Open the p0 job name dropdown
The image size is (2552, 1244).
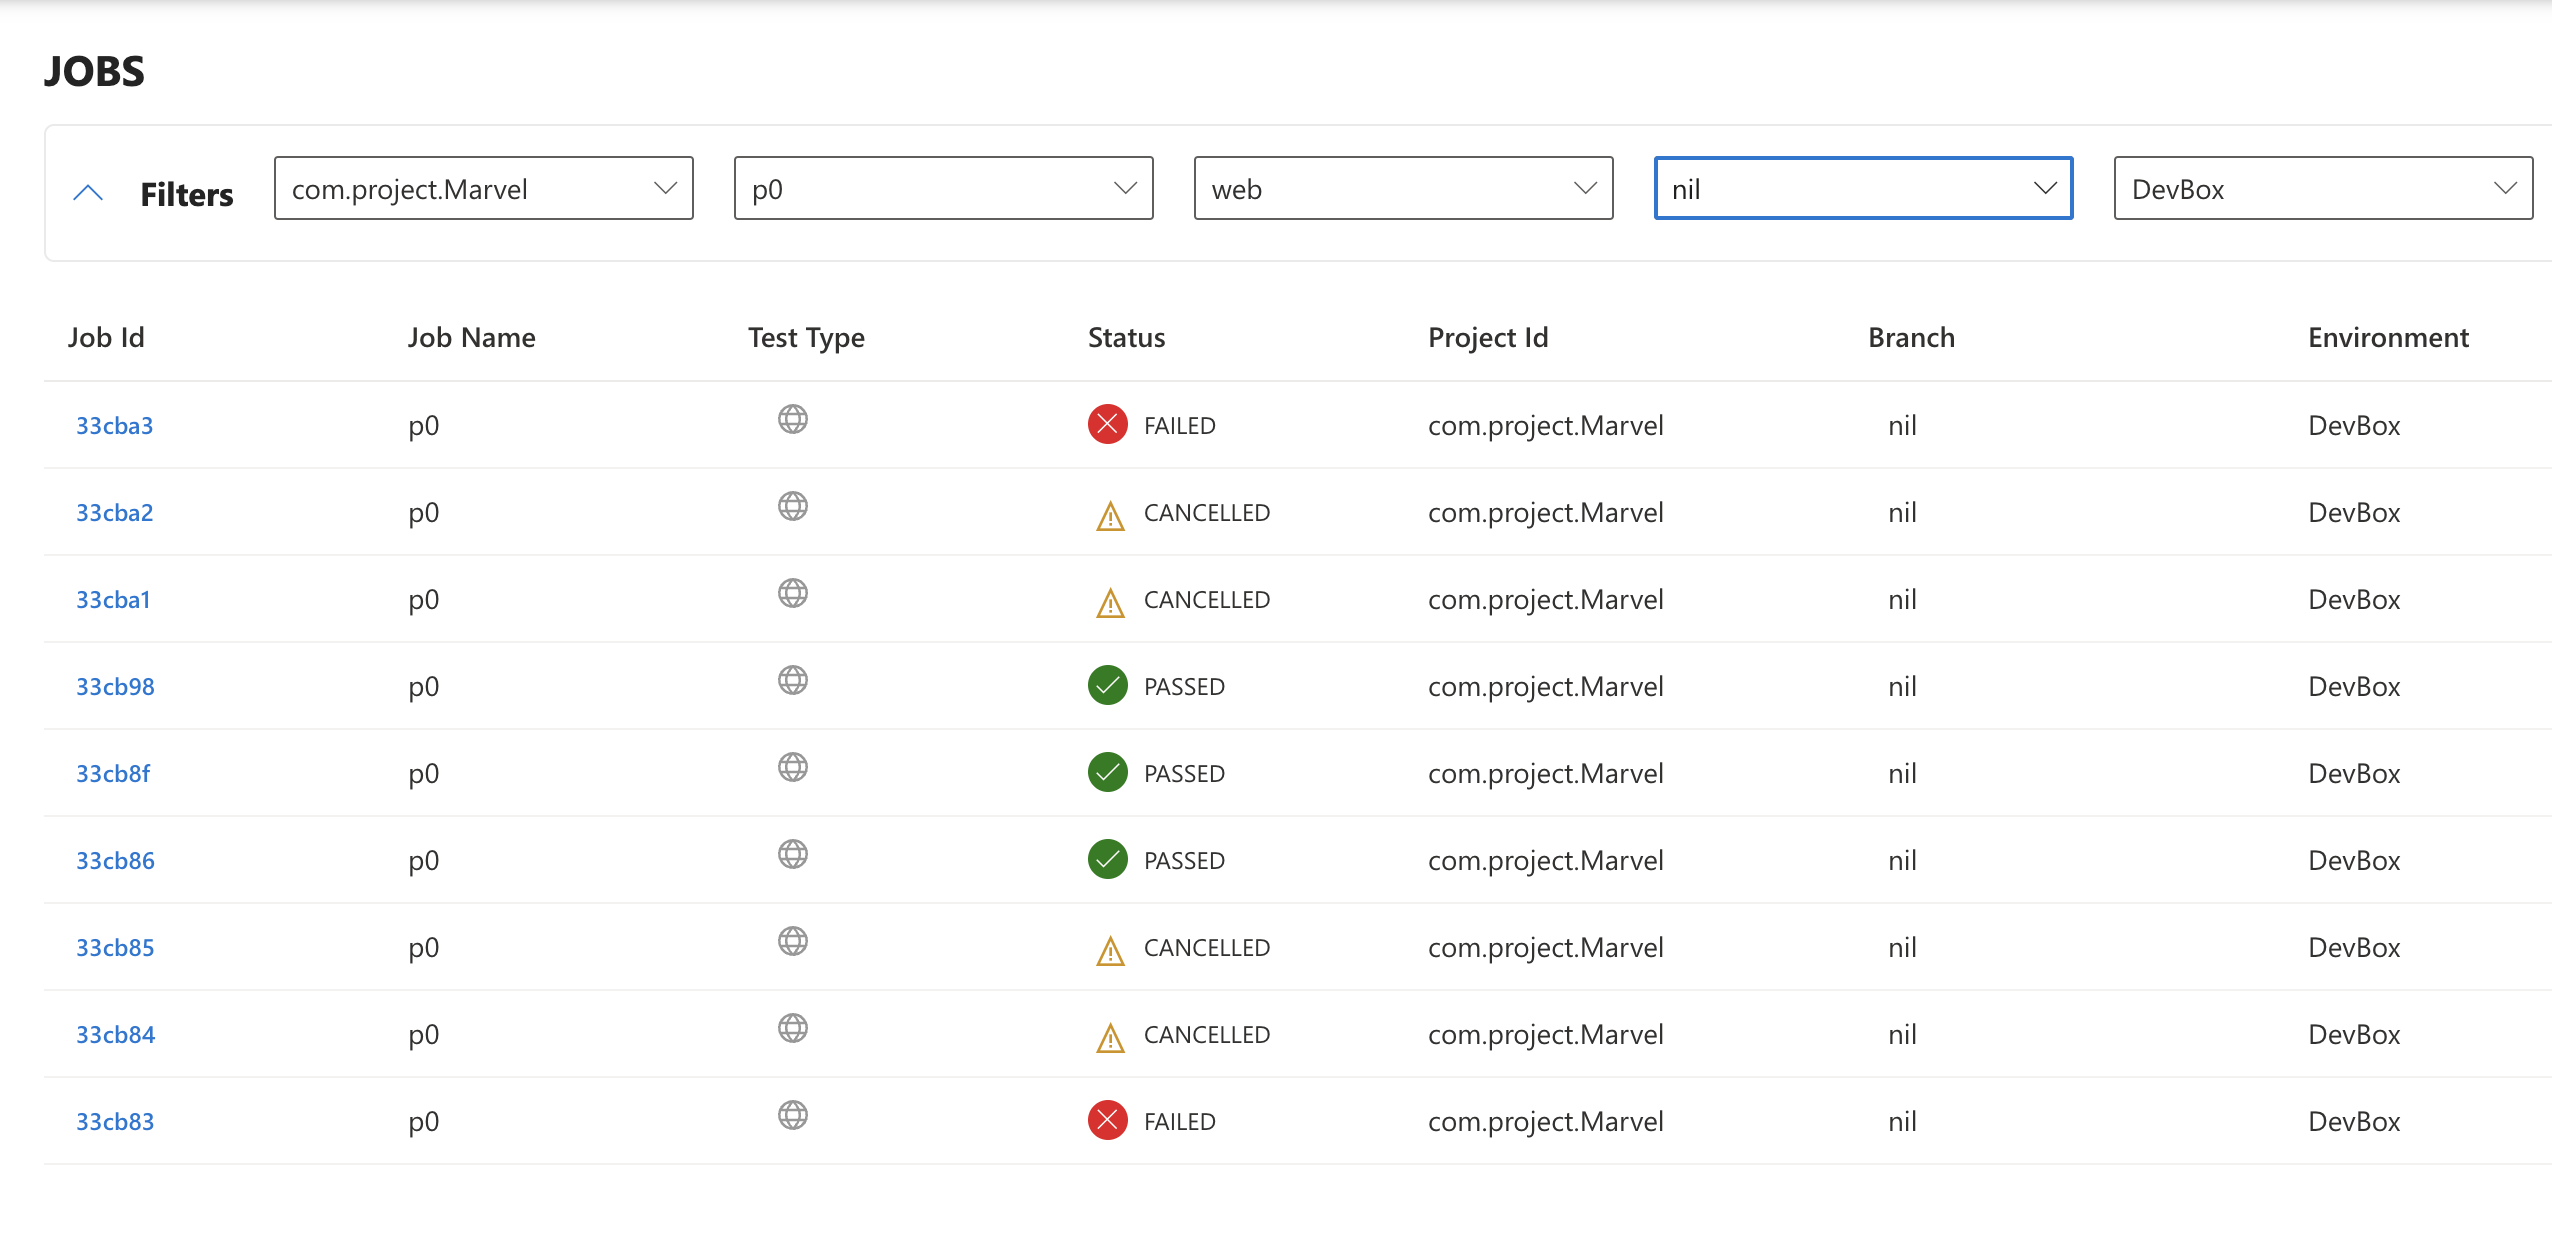click(943, 189)
